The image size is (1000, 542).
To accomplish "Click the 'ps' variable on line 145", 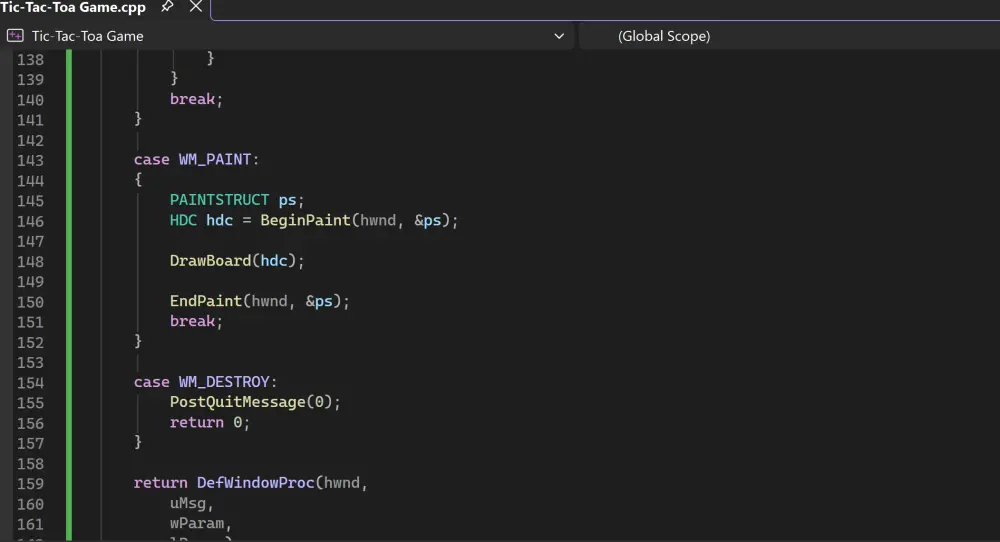I will click(x=287, y=201).
